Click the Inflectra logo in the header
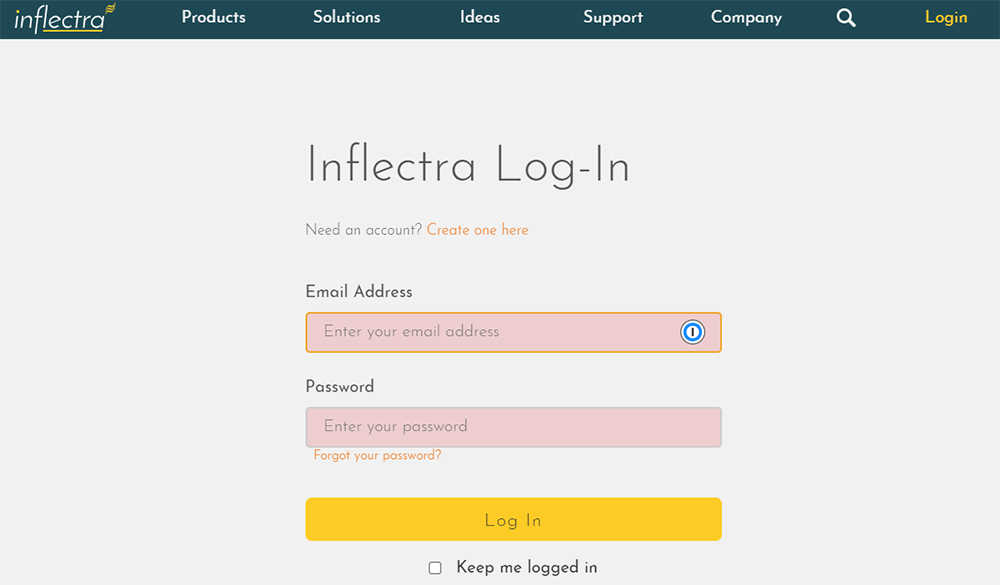 pos(59,18)
